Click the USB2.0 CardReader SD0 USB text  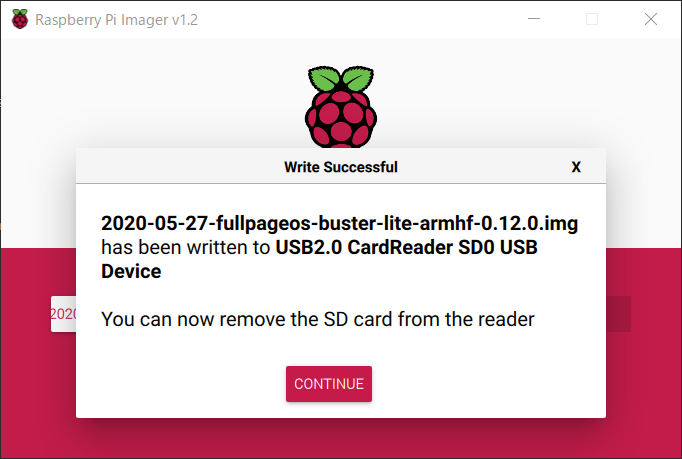(407, 247)
